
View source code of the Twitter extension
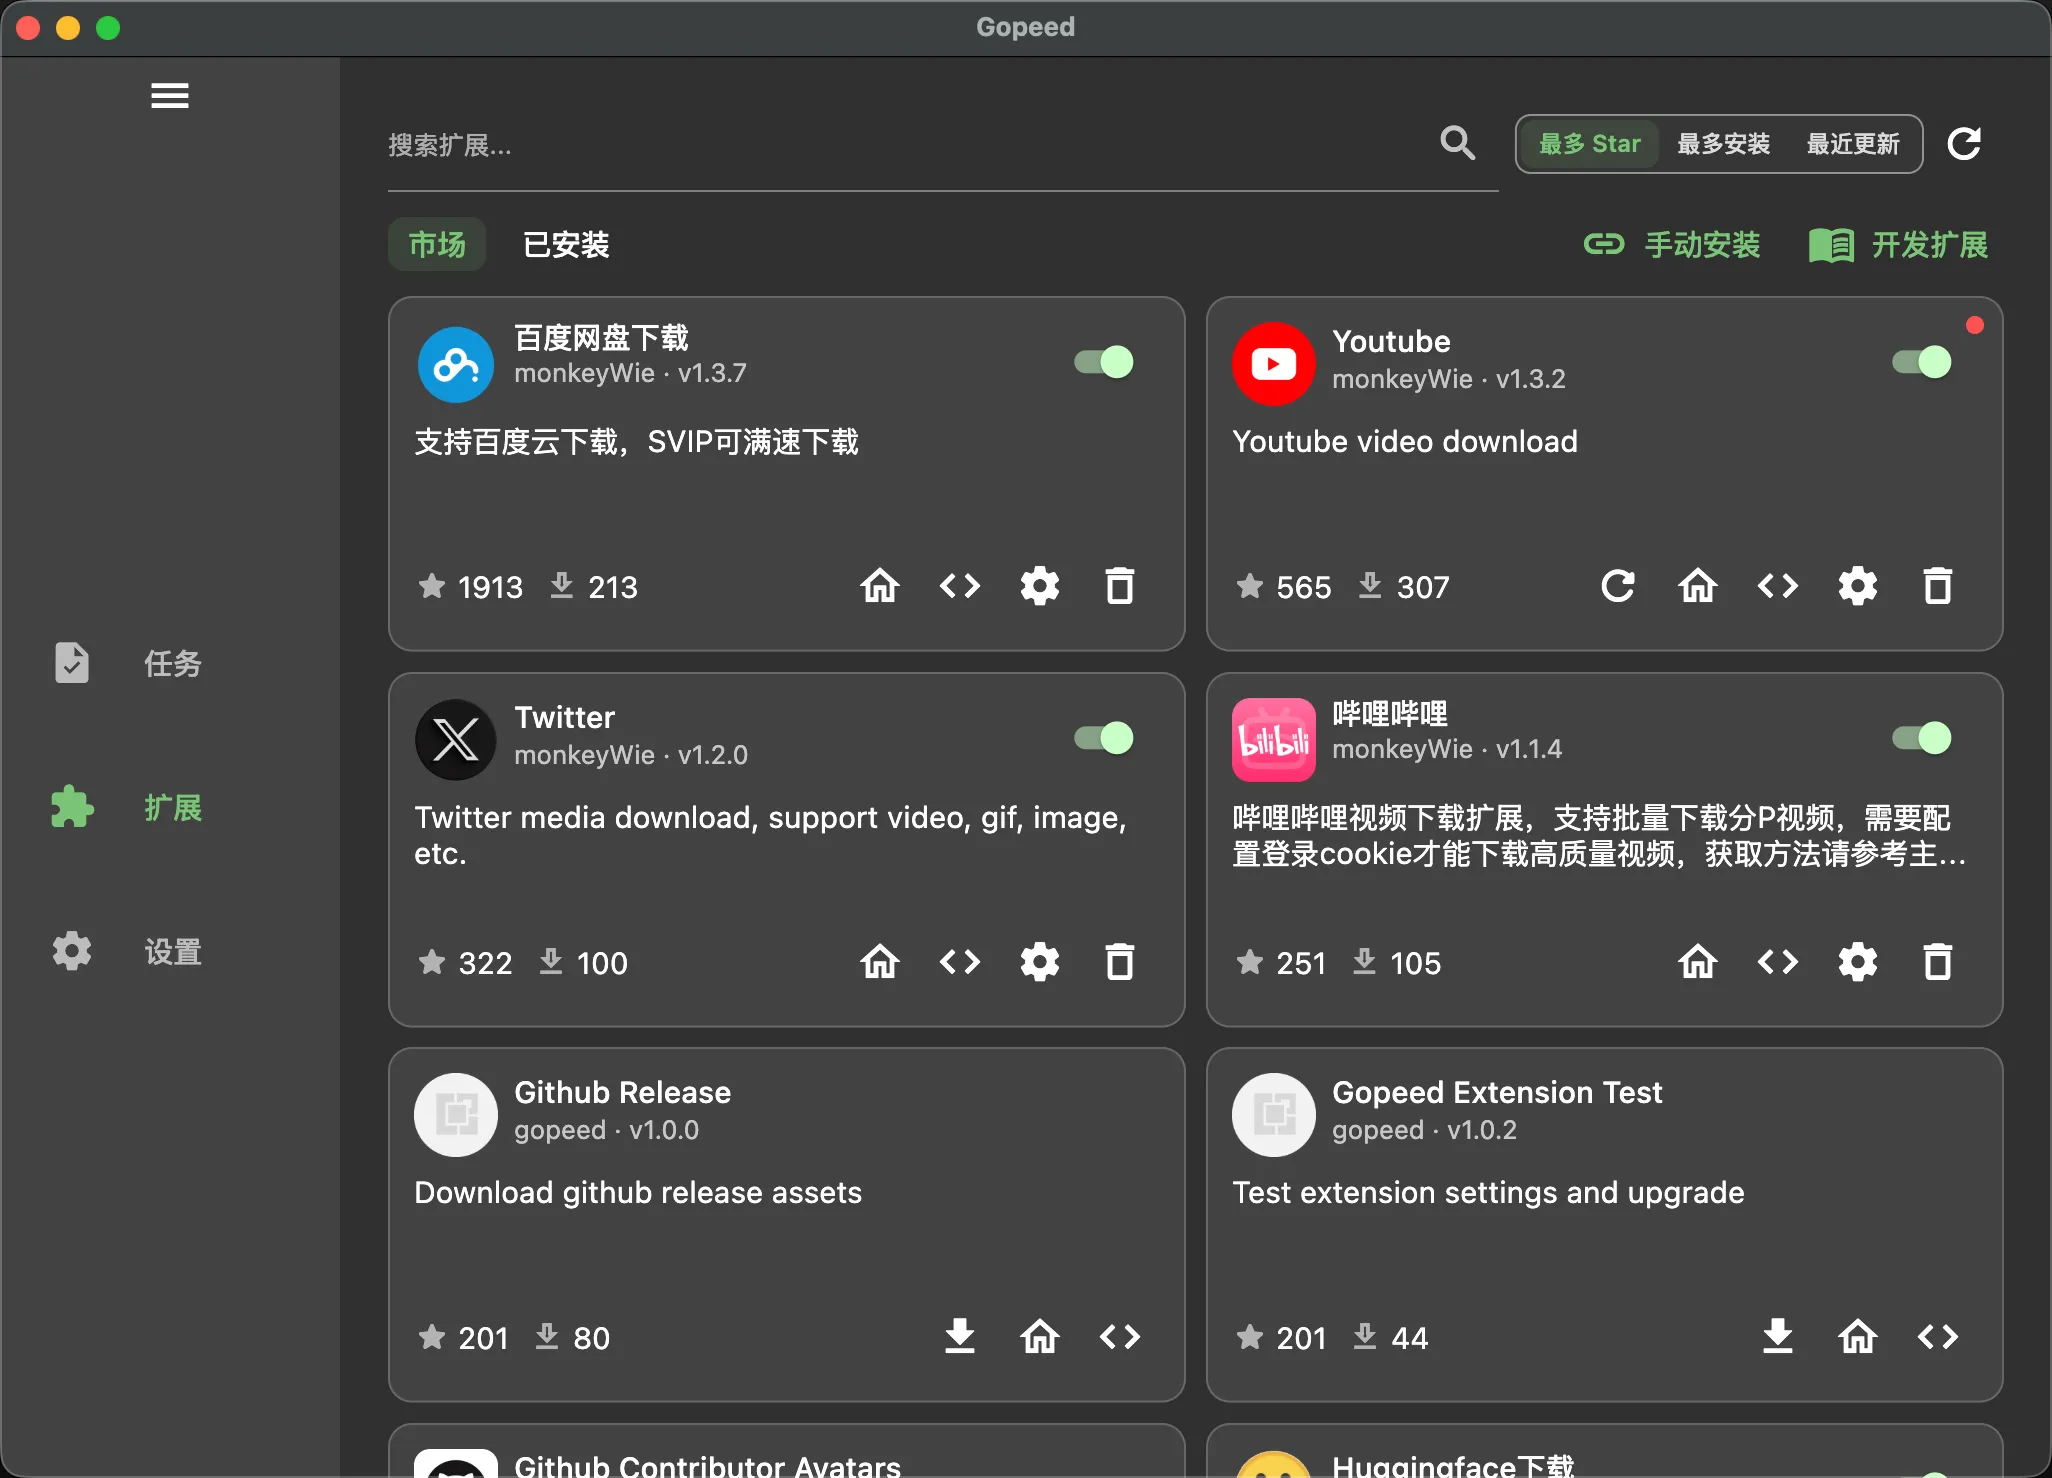[959, 962]
